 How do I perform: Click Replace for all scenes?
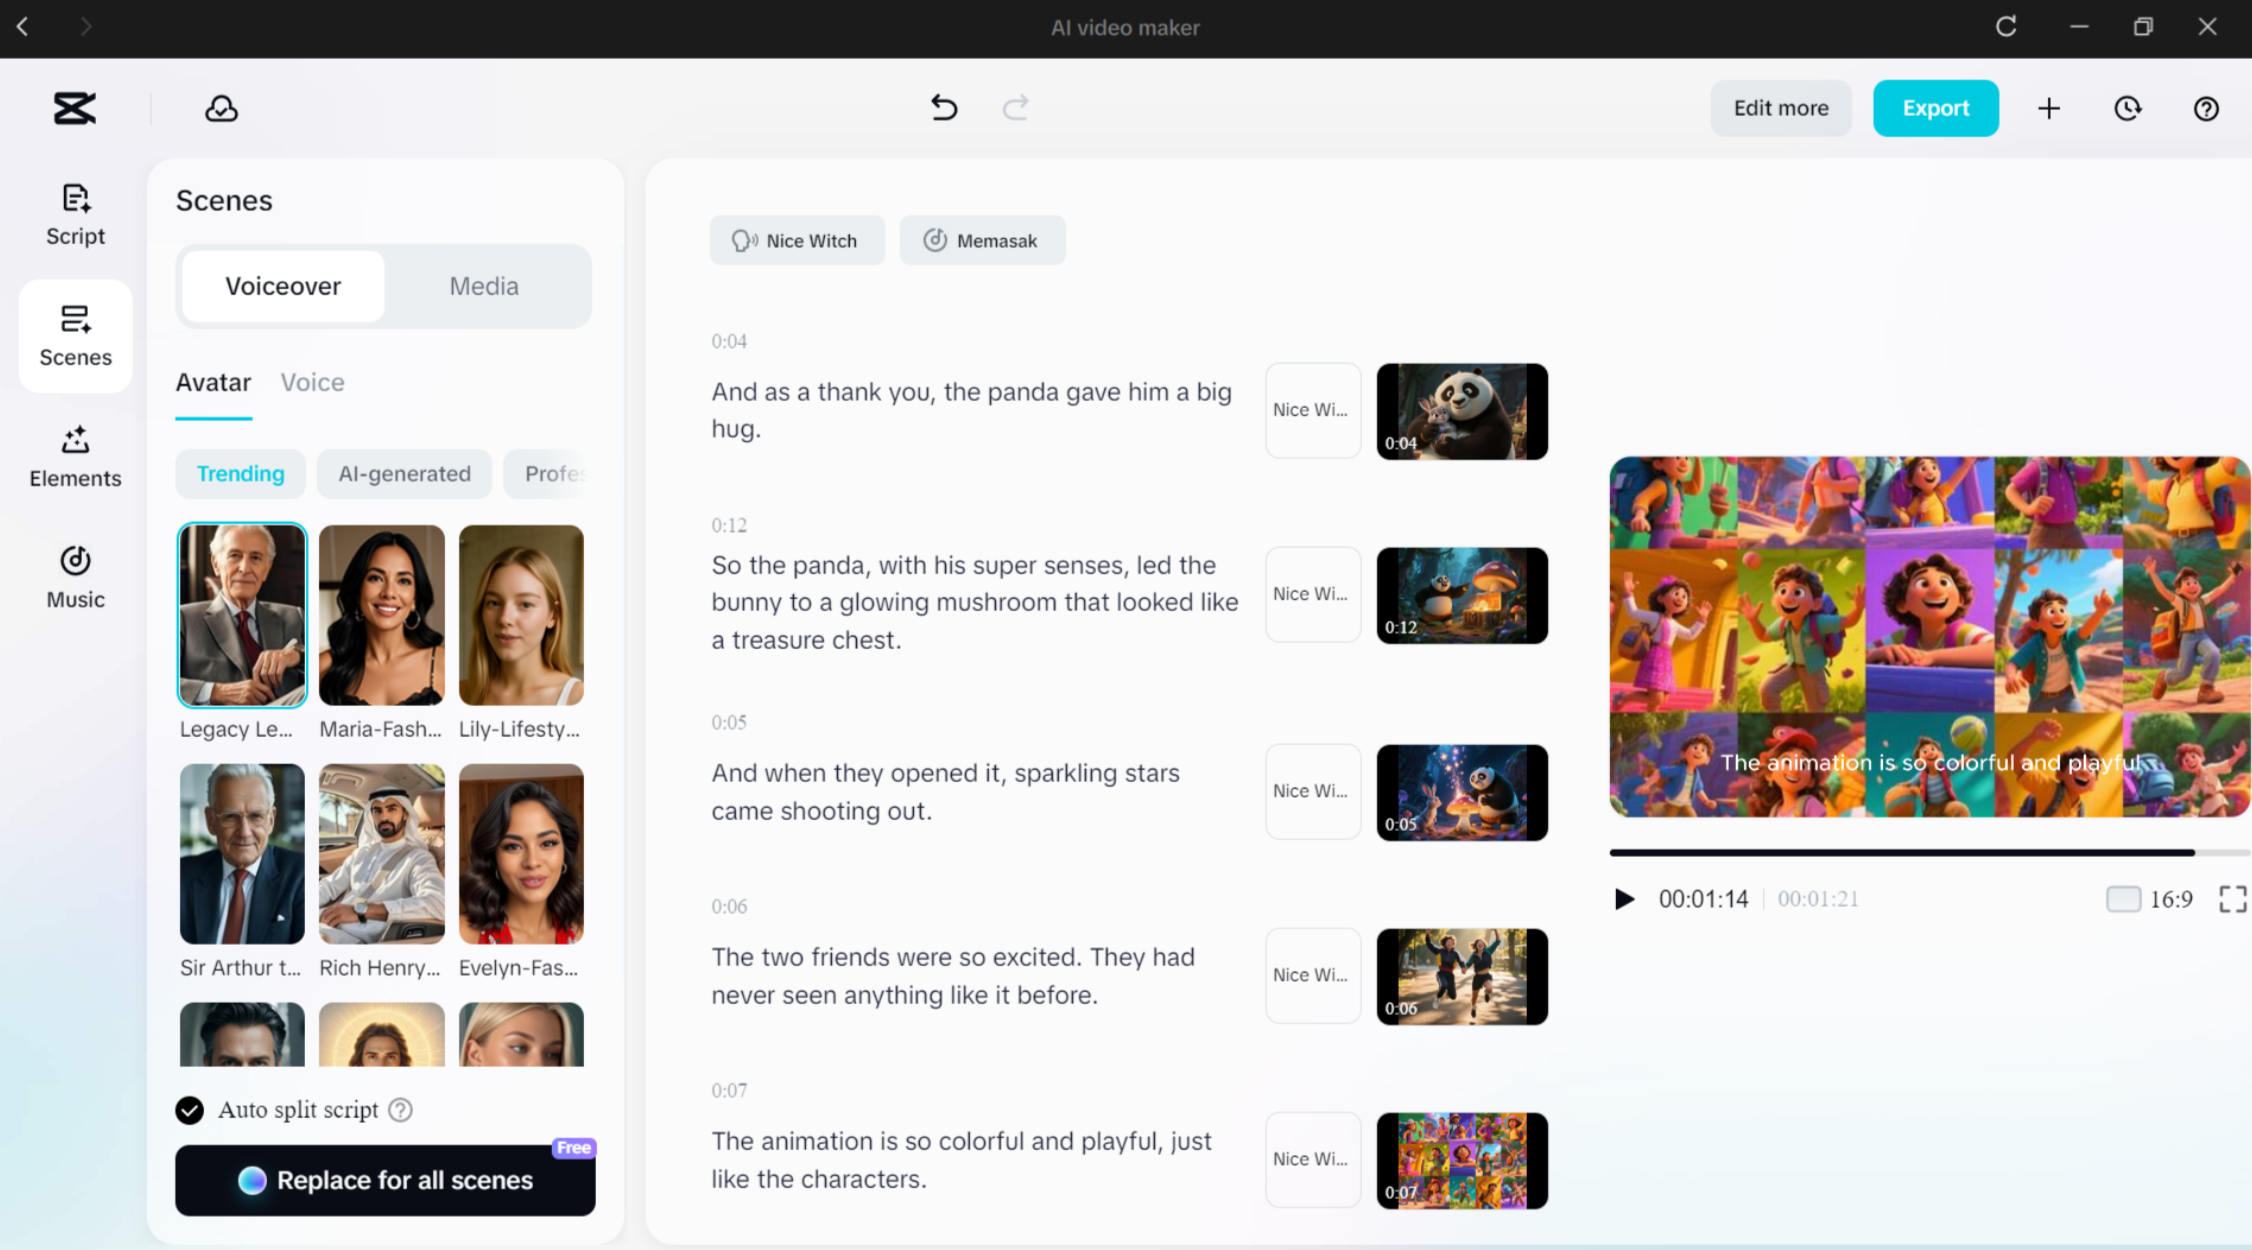point(385,1180)
